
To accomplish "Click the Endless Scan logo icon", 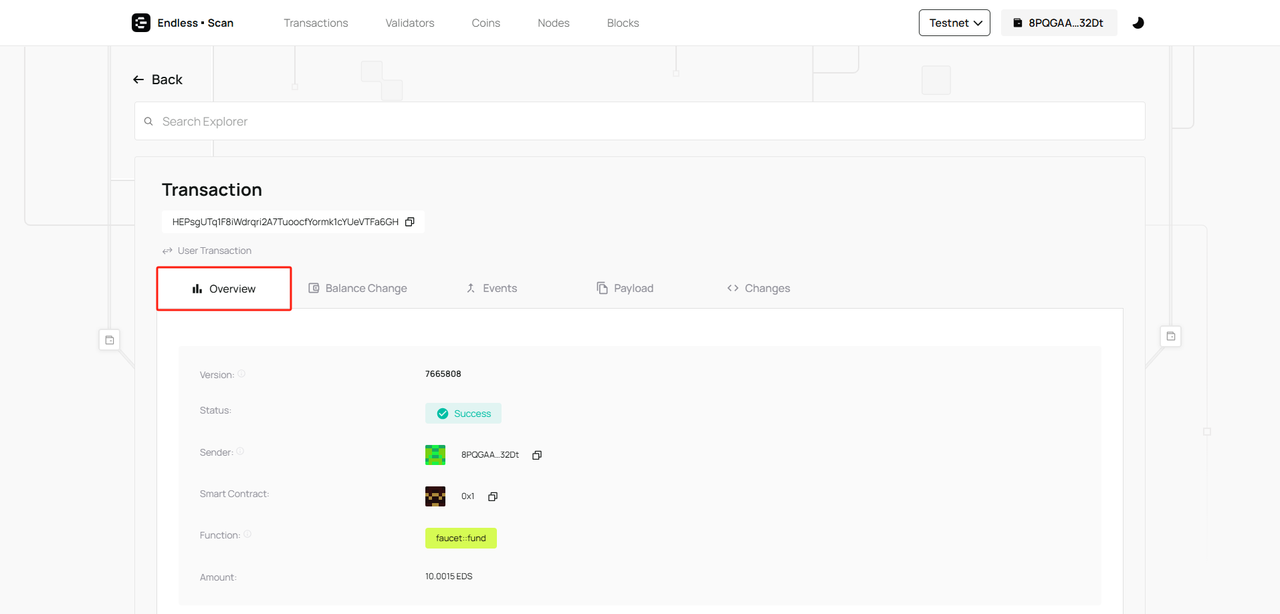I will (x=141, y=22).
